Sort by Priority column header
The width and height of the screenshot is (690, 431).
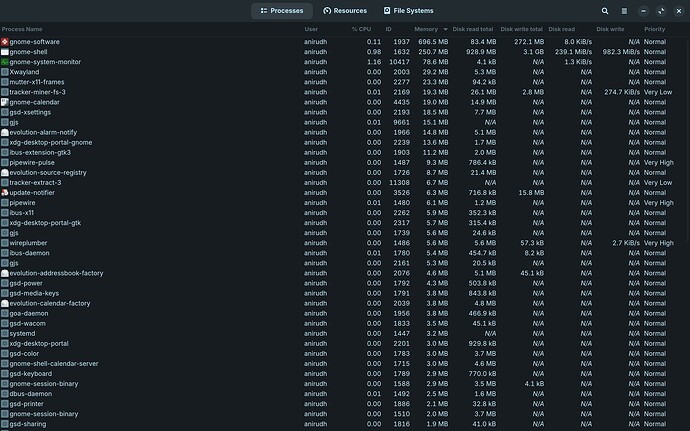click(655, 29)
